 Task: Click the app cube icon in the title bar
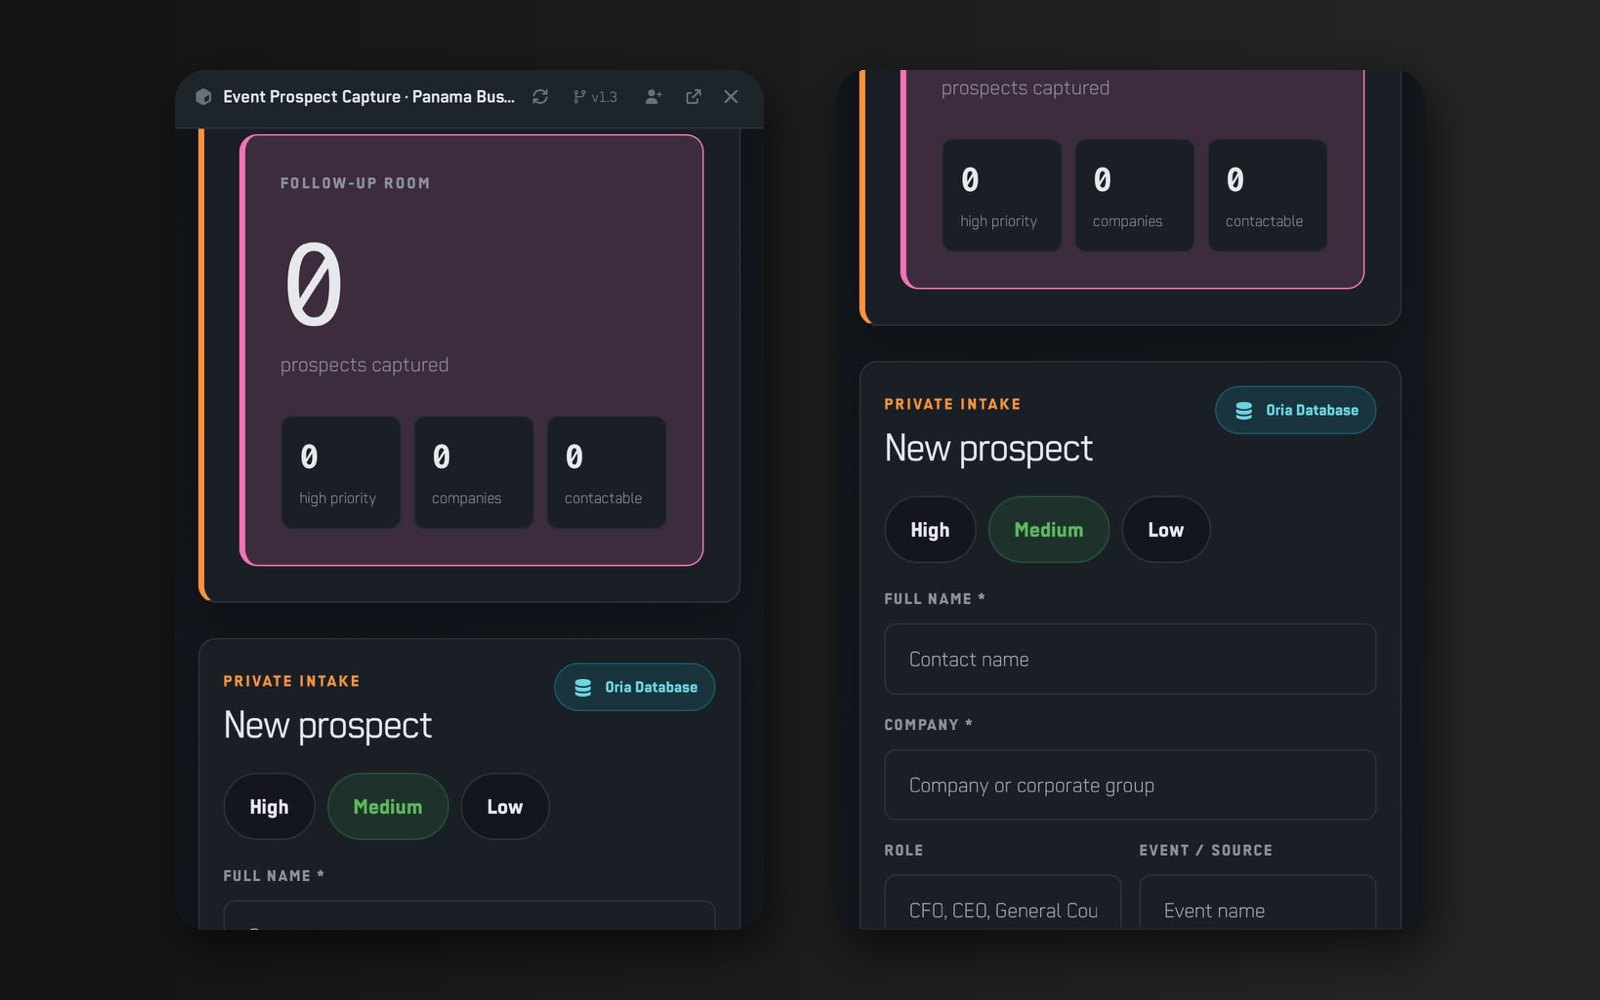pos(203,97)
